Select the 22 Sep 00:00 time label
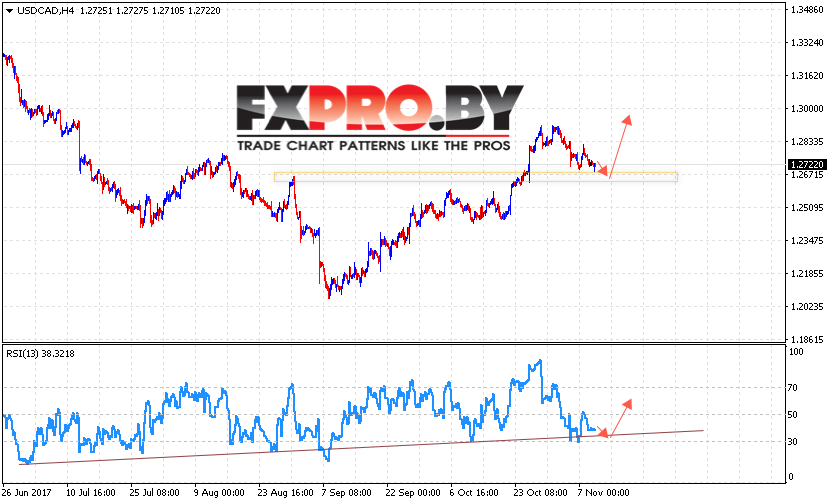Image resolution: width=828 pixels, height=504 pixels. click(x=413, y=492)
